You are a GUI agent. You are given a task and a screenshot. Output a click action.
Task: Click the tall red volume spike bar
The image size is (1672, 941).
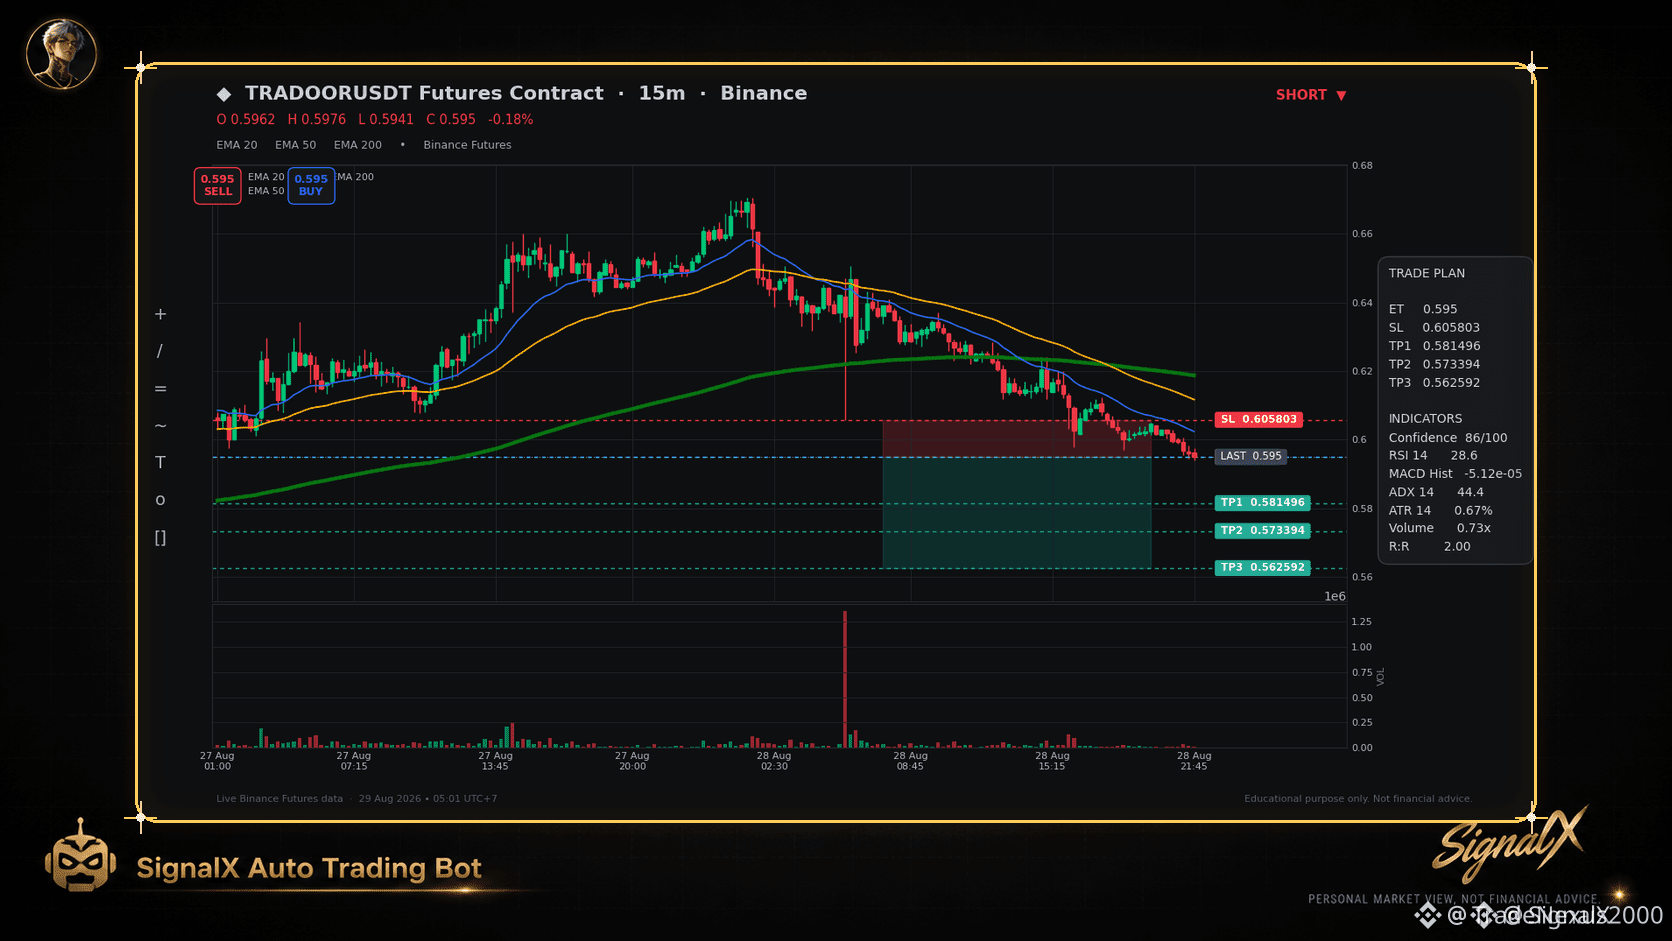tap(845, 679)
